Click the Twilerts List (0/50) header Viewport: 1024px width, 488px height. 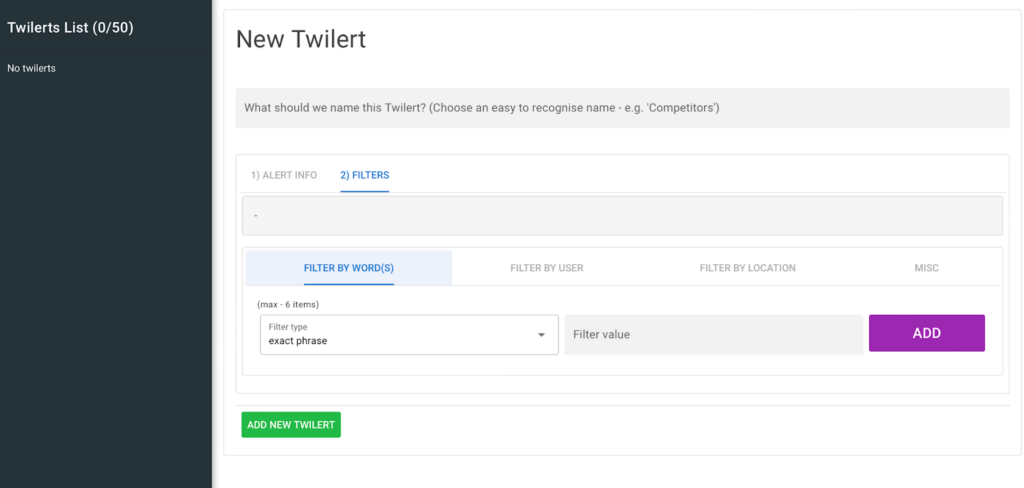coord(70,28)
